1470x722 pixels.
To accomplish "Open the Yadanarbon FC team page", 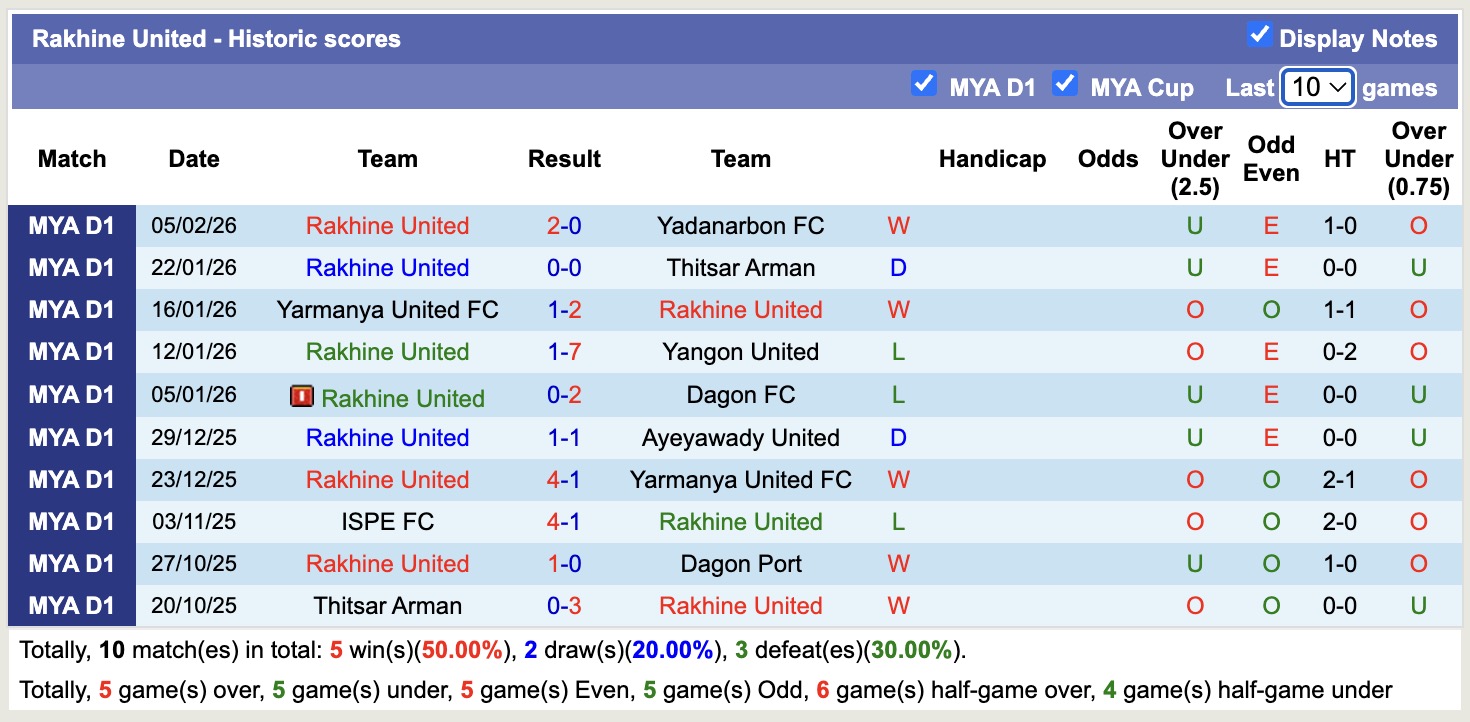I will coord(740,225).
